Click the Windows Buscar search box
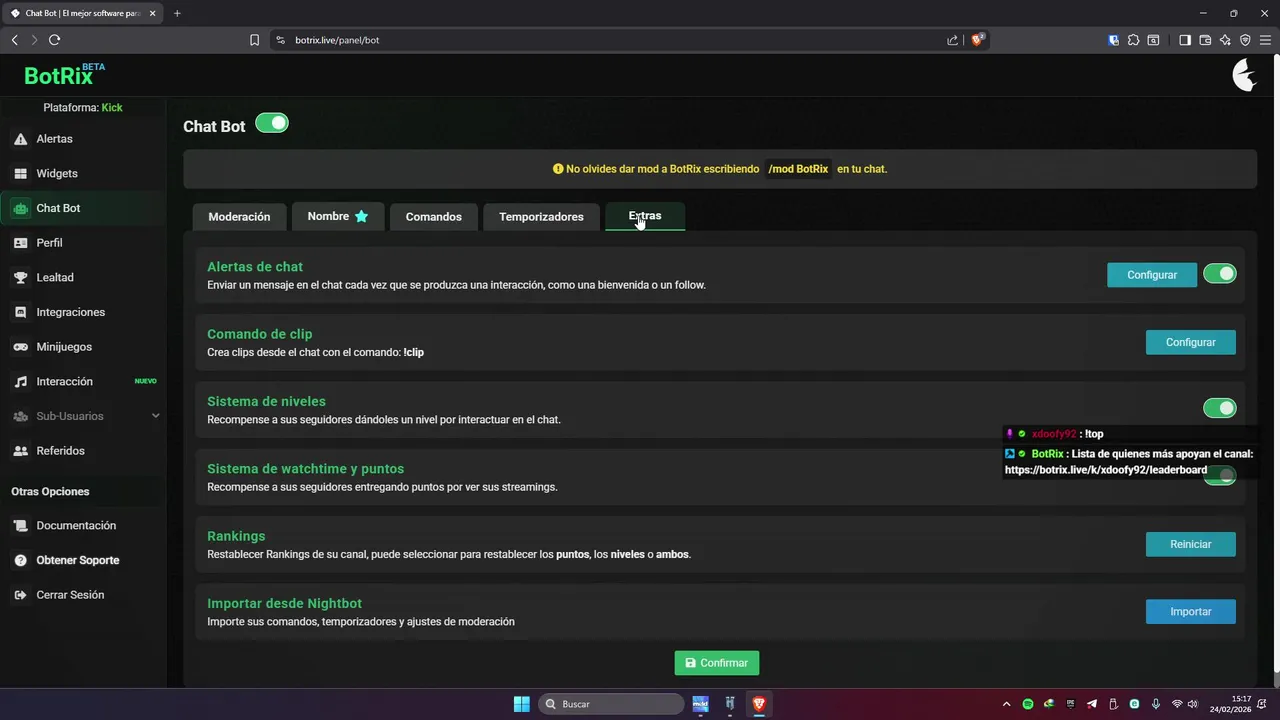 click(611, 704)
